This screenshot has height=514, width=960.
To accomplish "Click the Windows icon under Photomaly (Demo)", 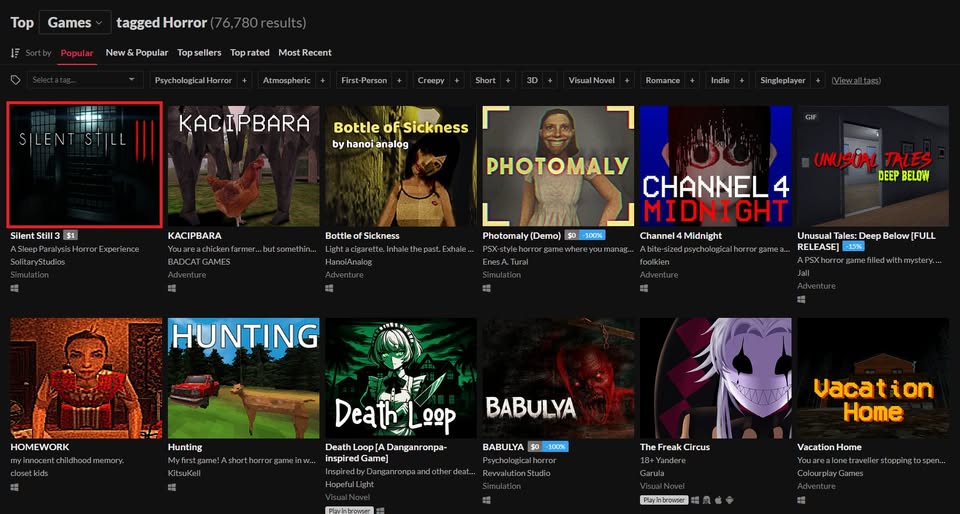I will coord(487,288).
